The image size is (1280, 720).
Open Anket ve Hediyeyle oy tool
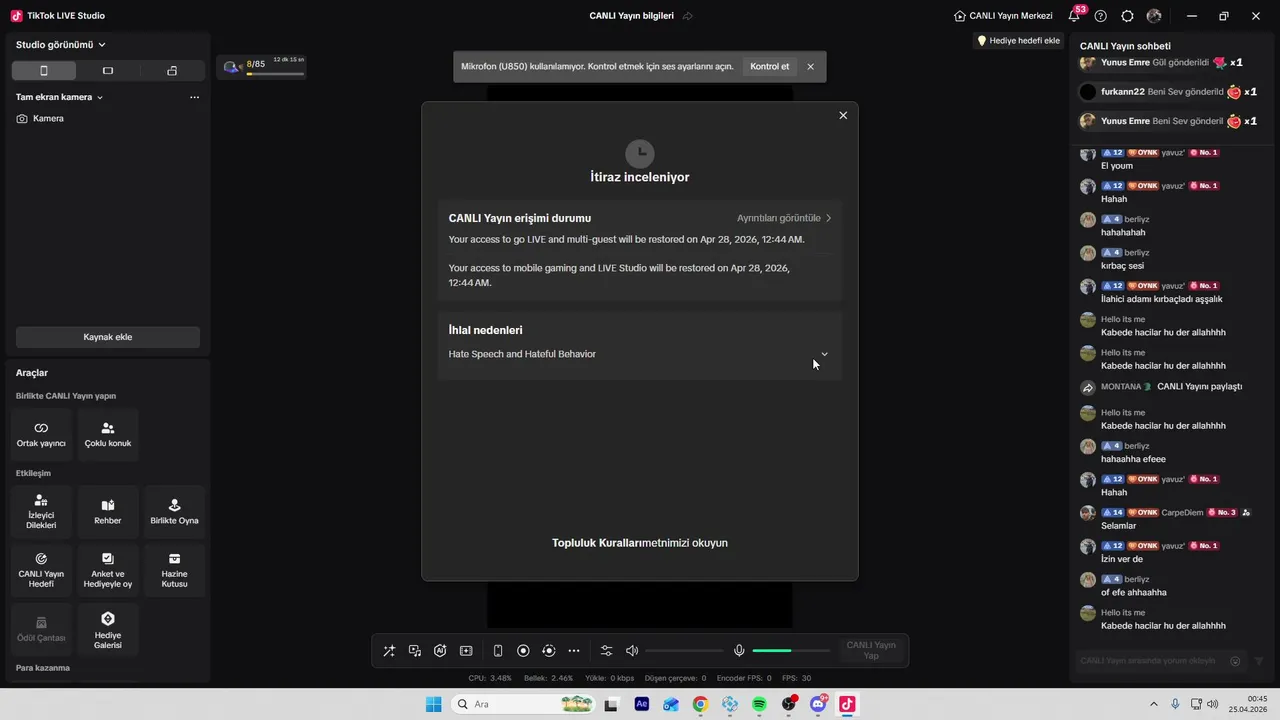coord(108,570)
